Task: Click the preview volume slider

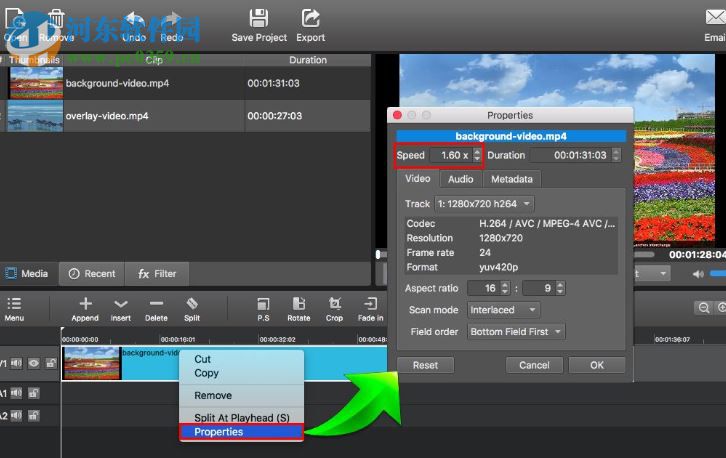Action: pyautogui.click(x=717, y=274)
